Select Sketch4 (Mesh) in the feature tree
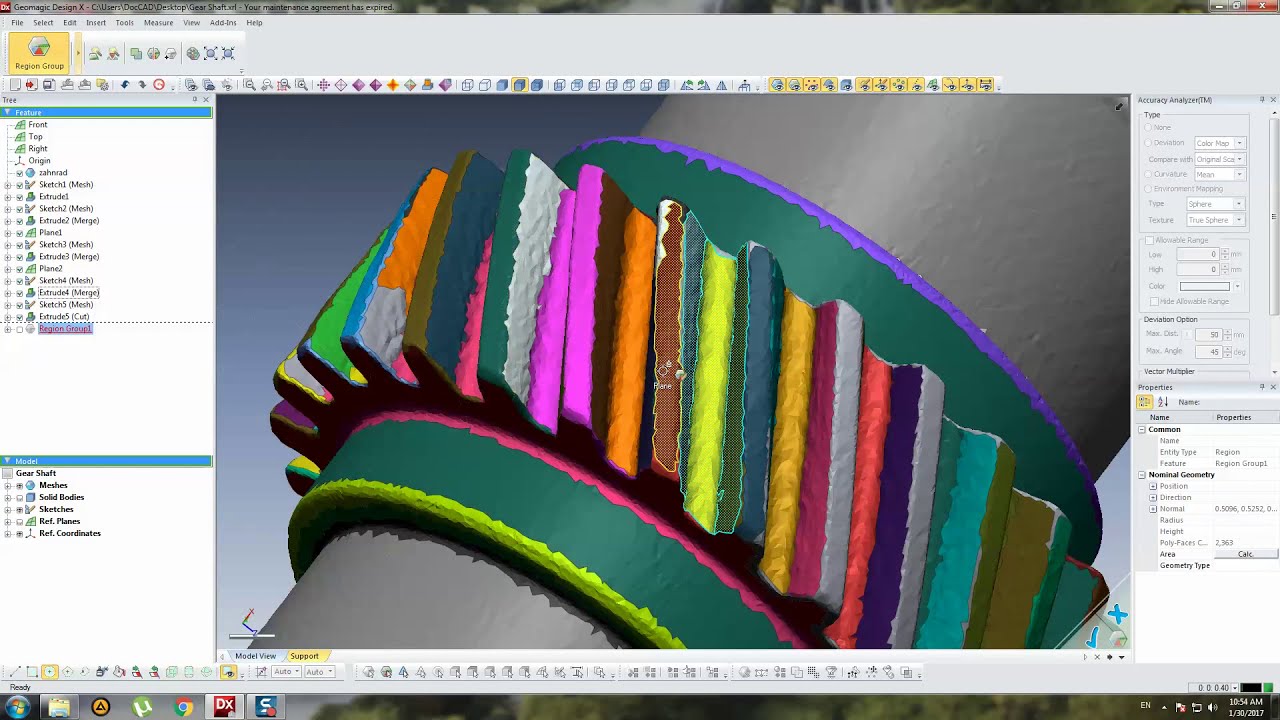 click(66, 281)
